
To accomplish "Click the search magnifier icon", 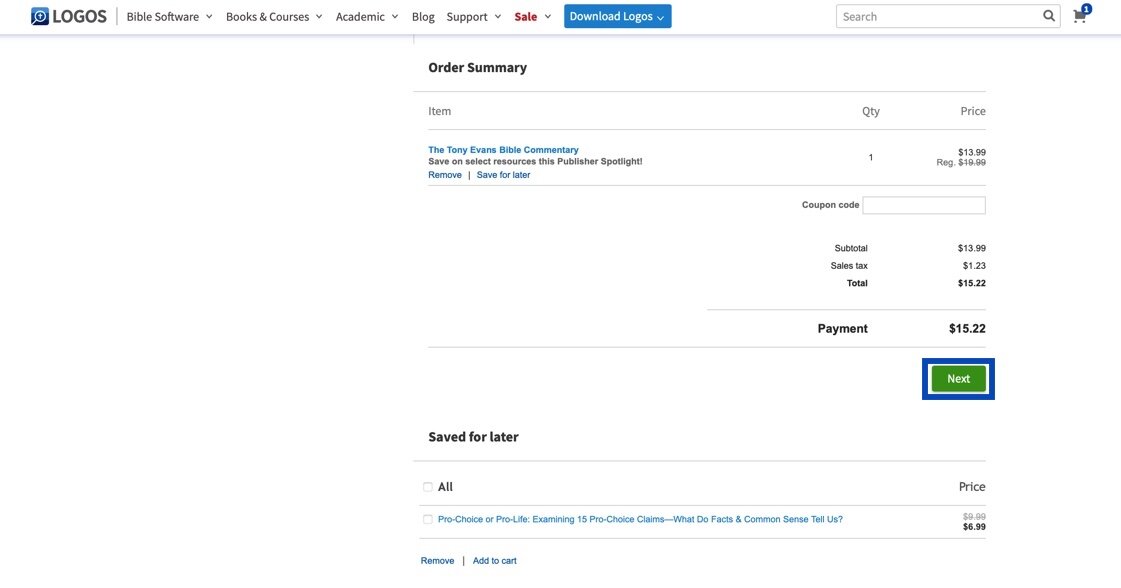I will [1049, 16].
